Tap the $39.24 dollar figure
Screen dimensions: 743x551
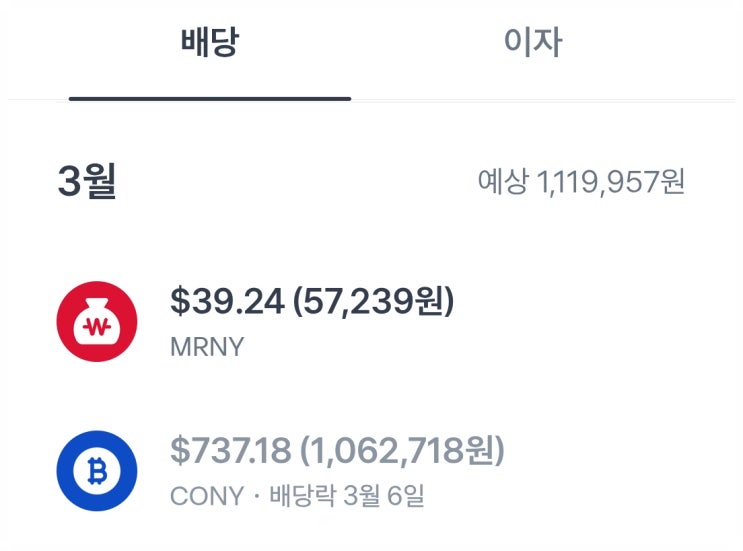pyautogui.click(x=225, y=301)
